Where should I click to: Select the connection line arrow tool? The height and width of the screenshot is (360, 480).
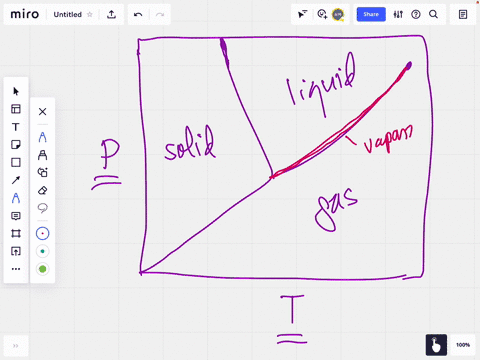tap(16, 180)
